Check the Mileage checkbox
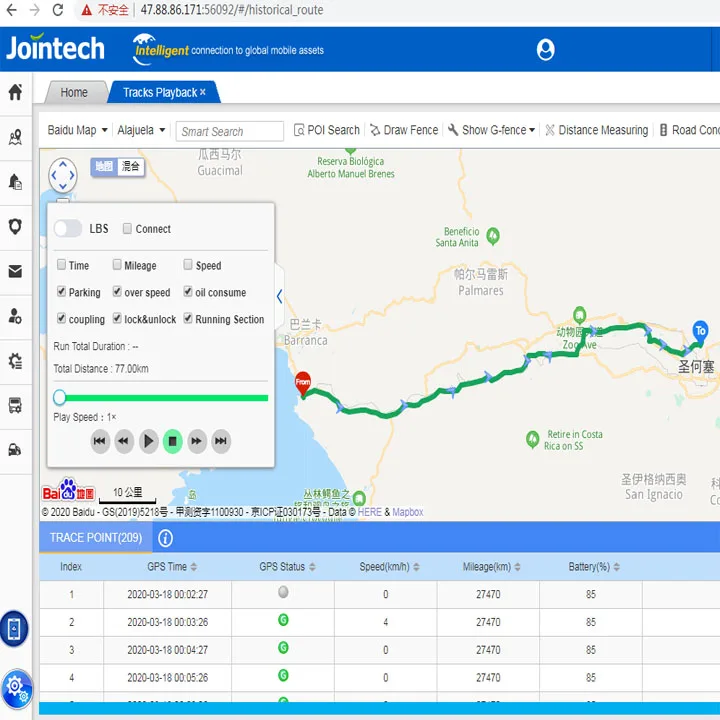 click(x=117, y=265)
